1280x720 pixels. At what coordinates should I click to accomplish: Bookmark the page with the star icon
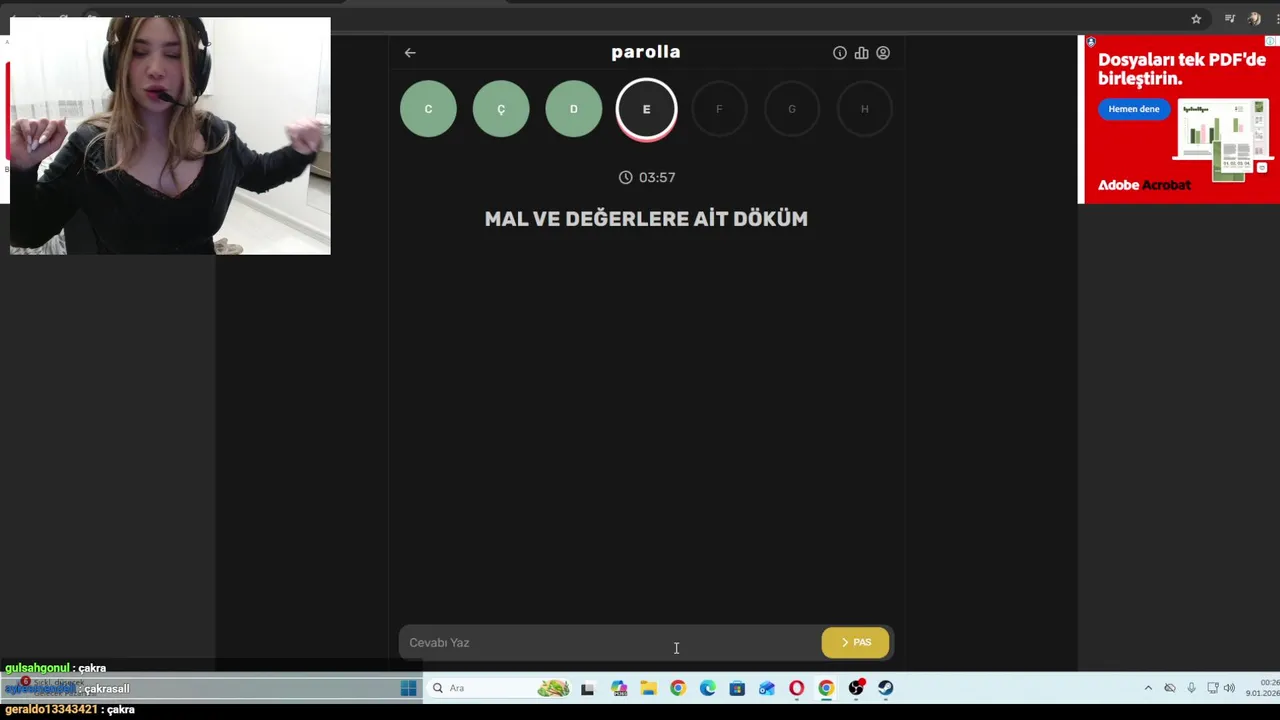(1196, 19)
